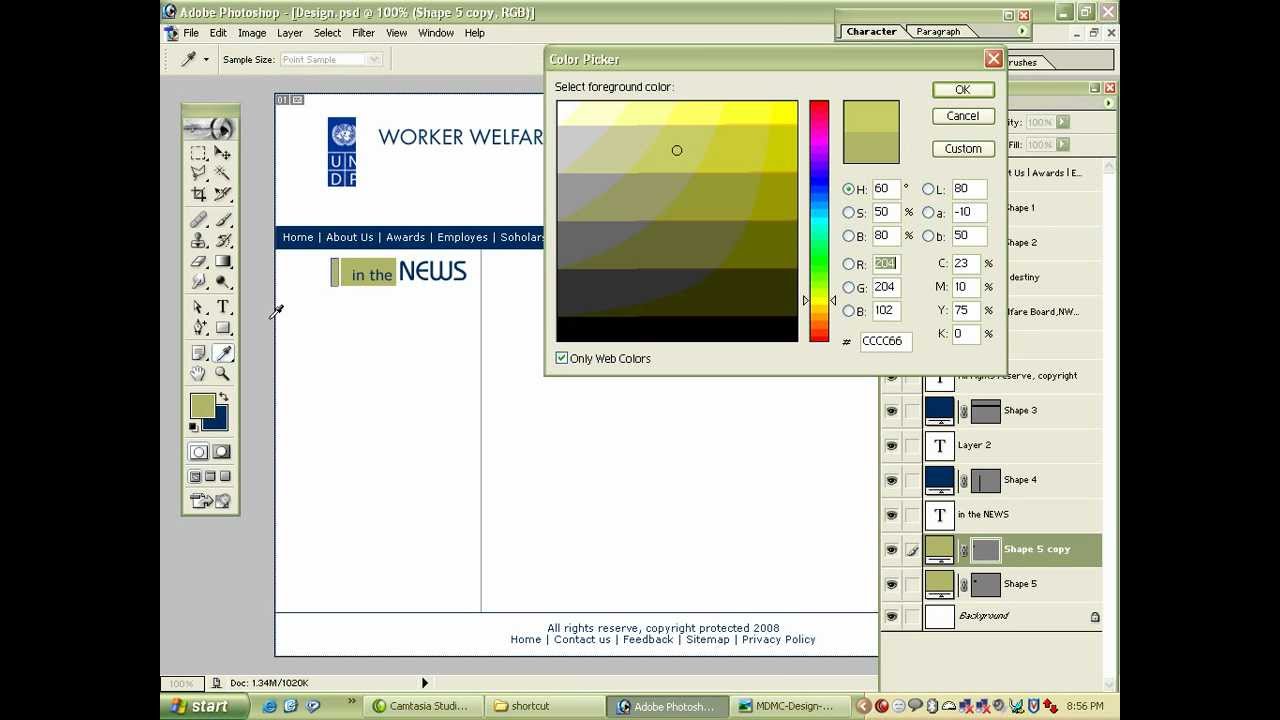Select the S (saturation) radio button
The image size is (1280, 720).
[849, 213]
